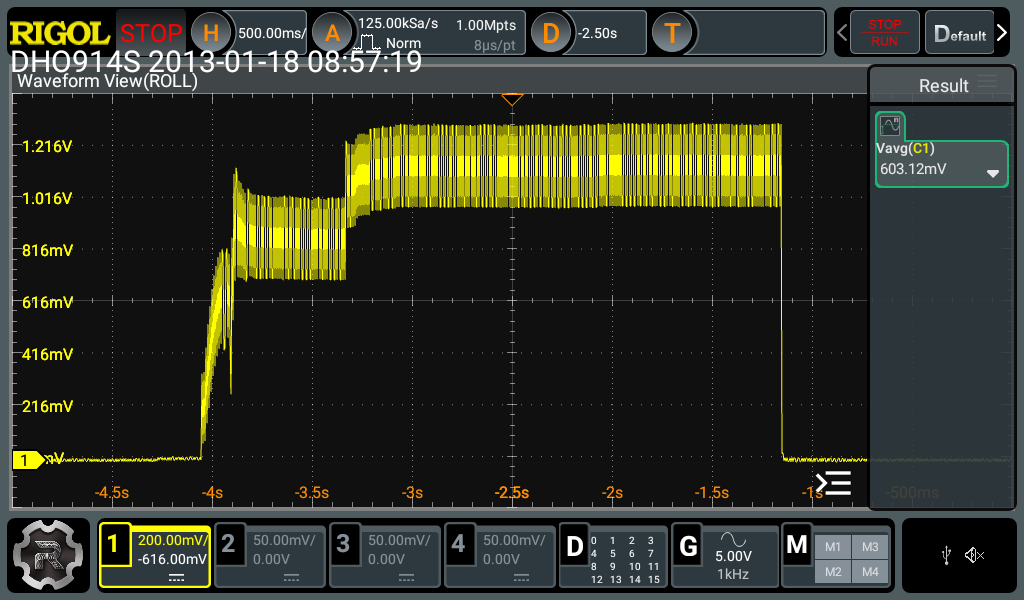Screen dimensions: 1024x600
Task: Click the acquisition mode waveform symbol
Action: 367,44
